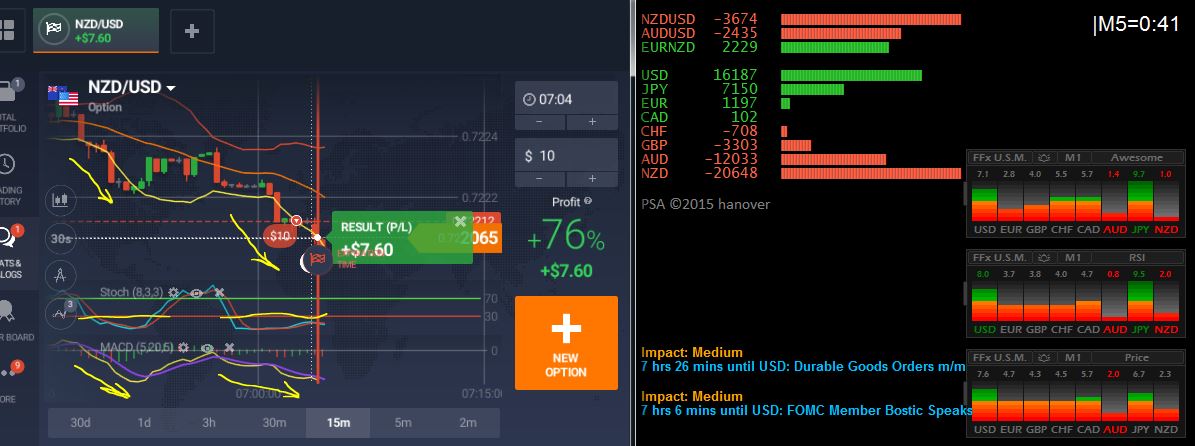This screenshot has width=1195, height=446.
Task: Click the expiration time flag marker
Action: coord(317,261)
